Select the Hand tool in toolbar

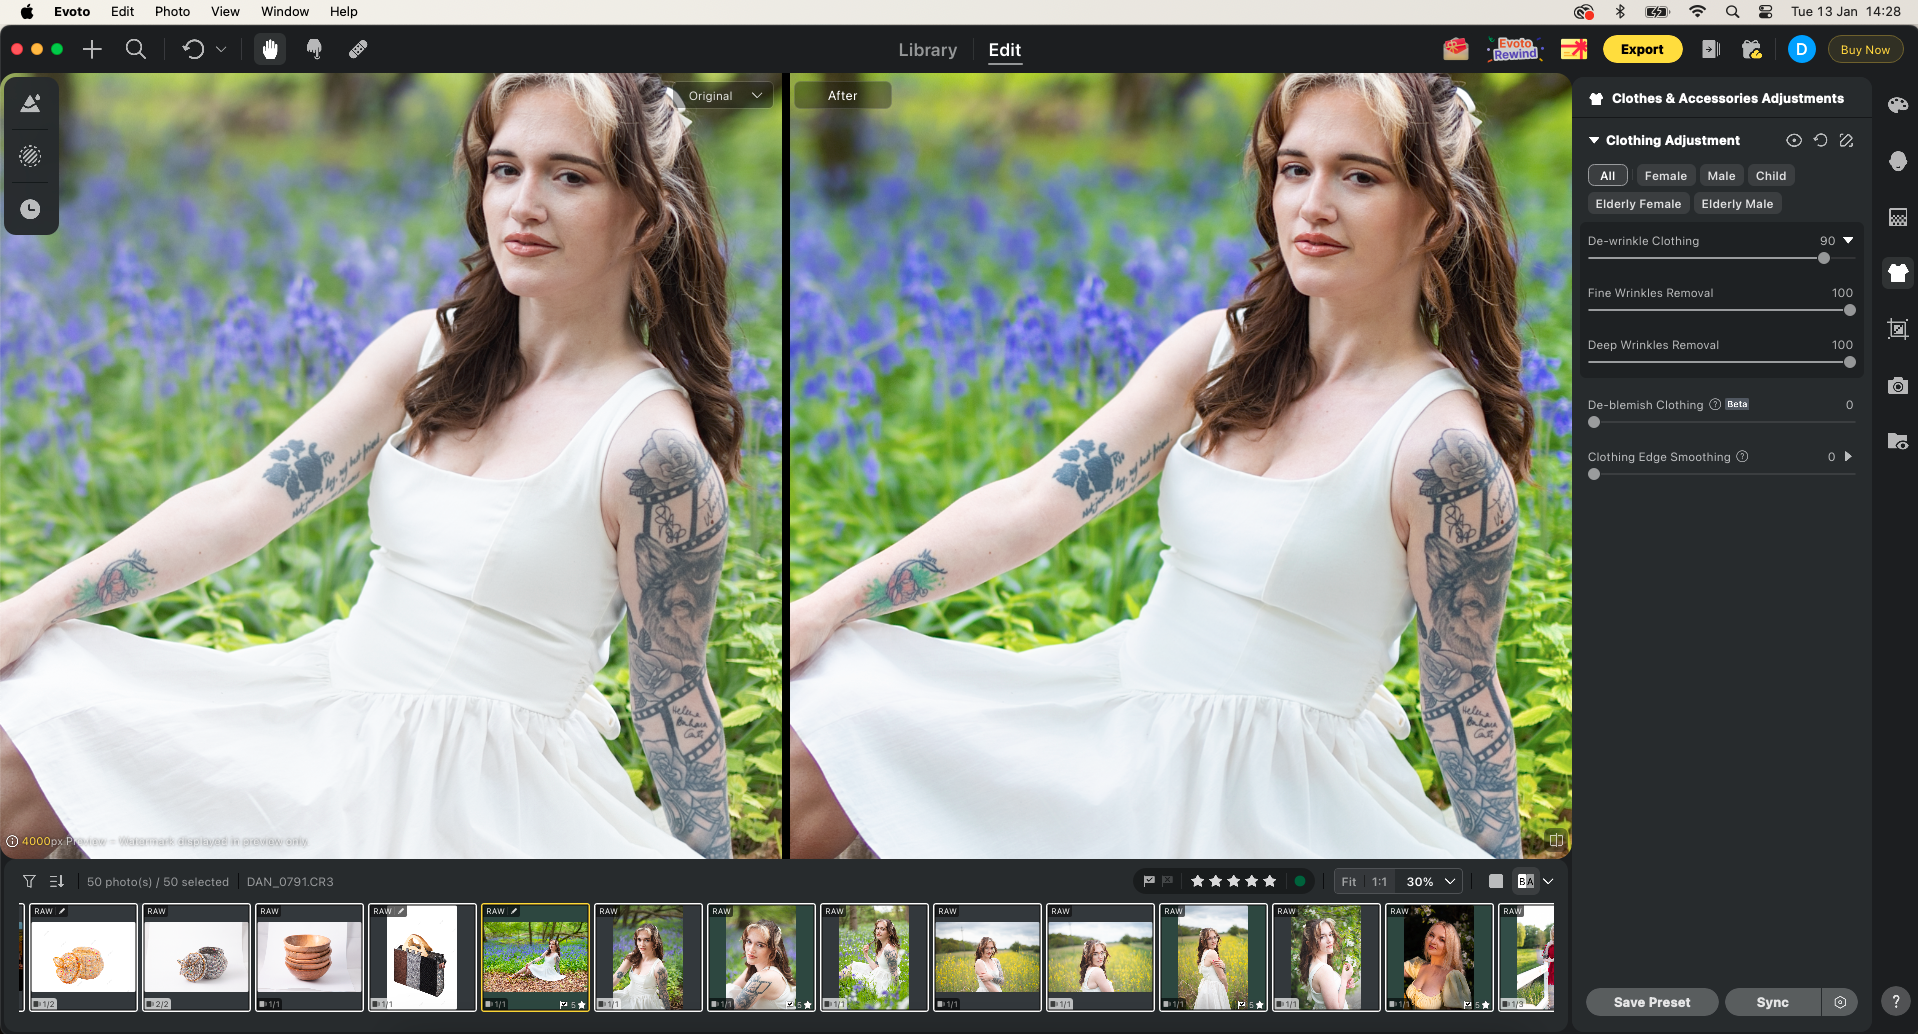[269, 49]
